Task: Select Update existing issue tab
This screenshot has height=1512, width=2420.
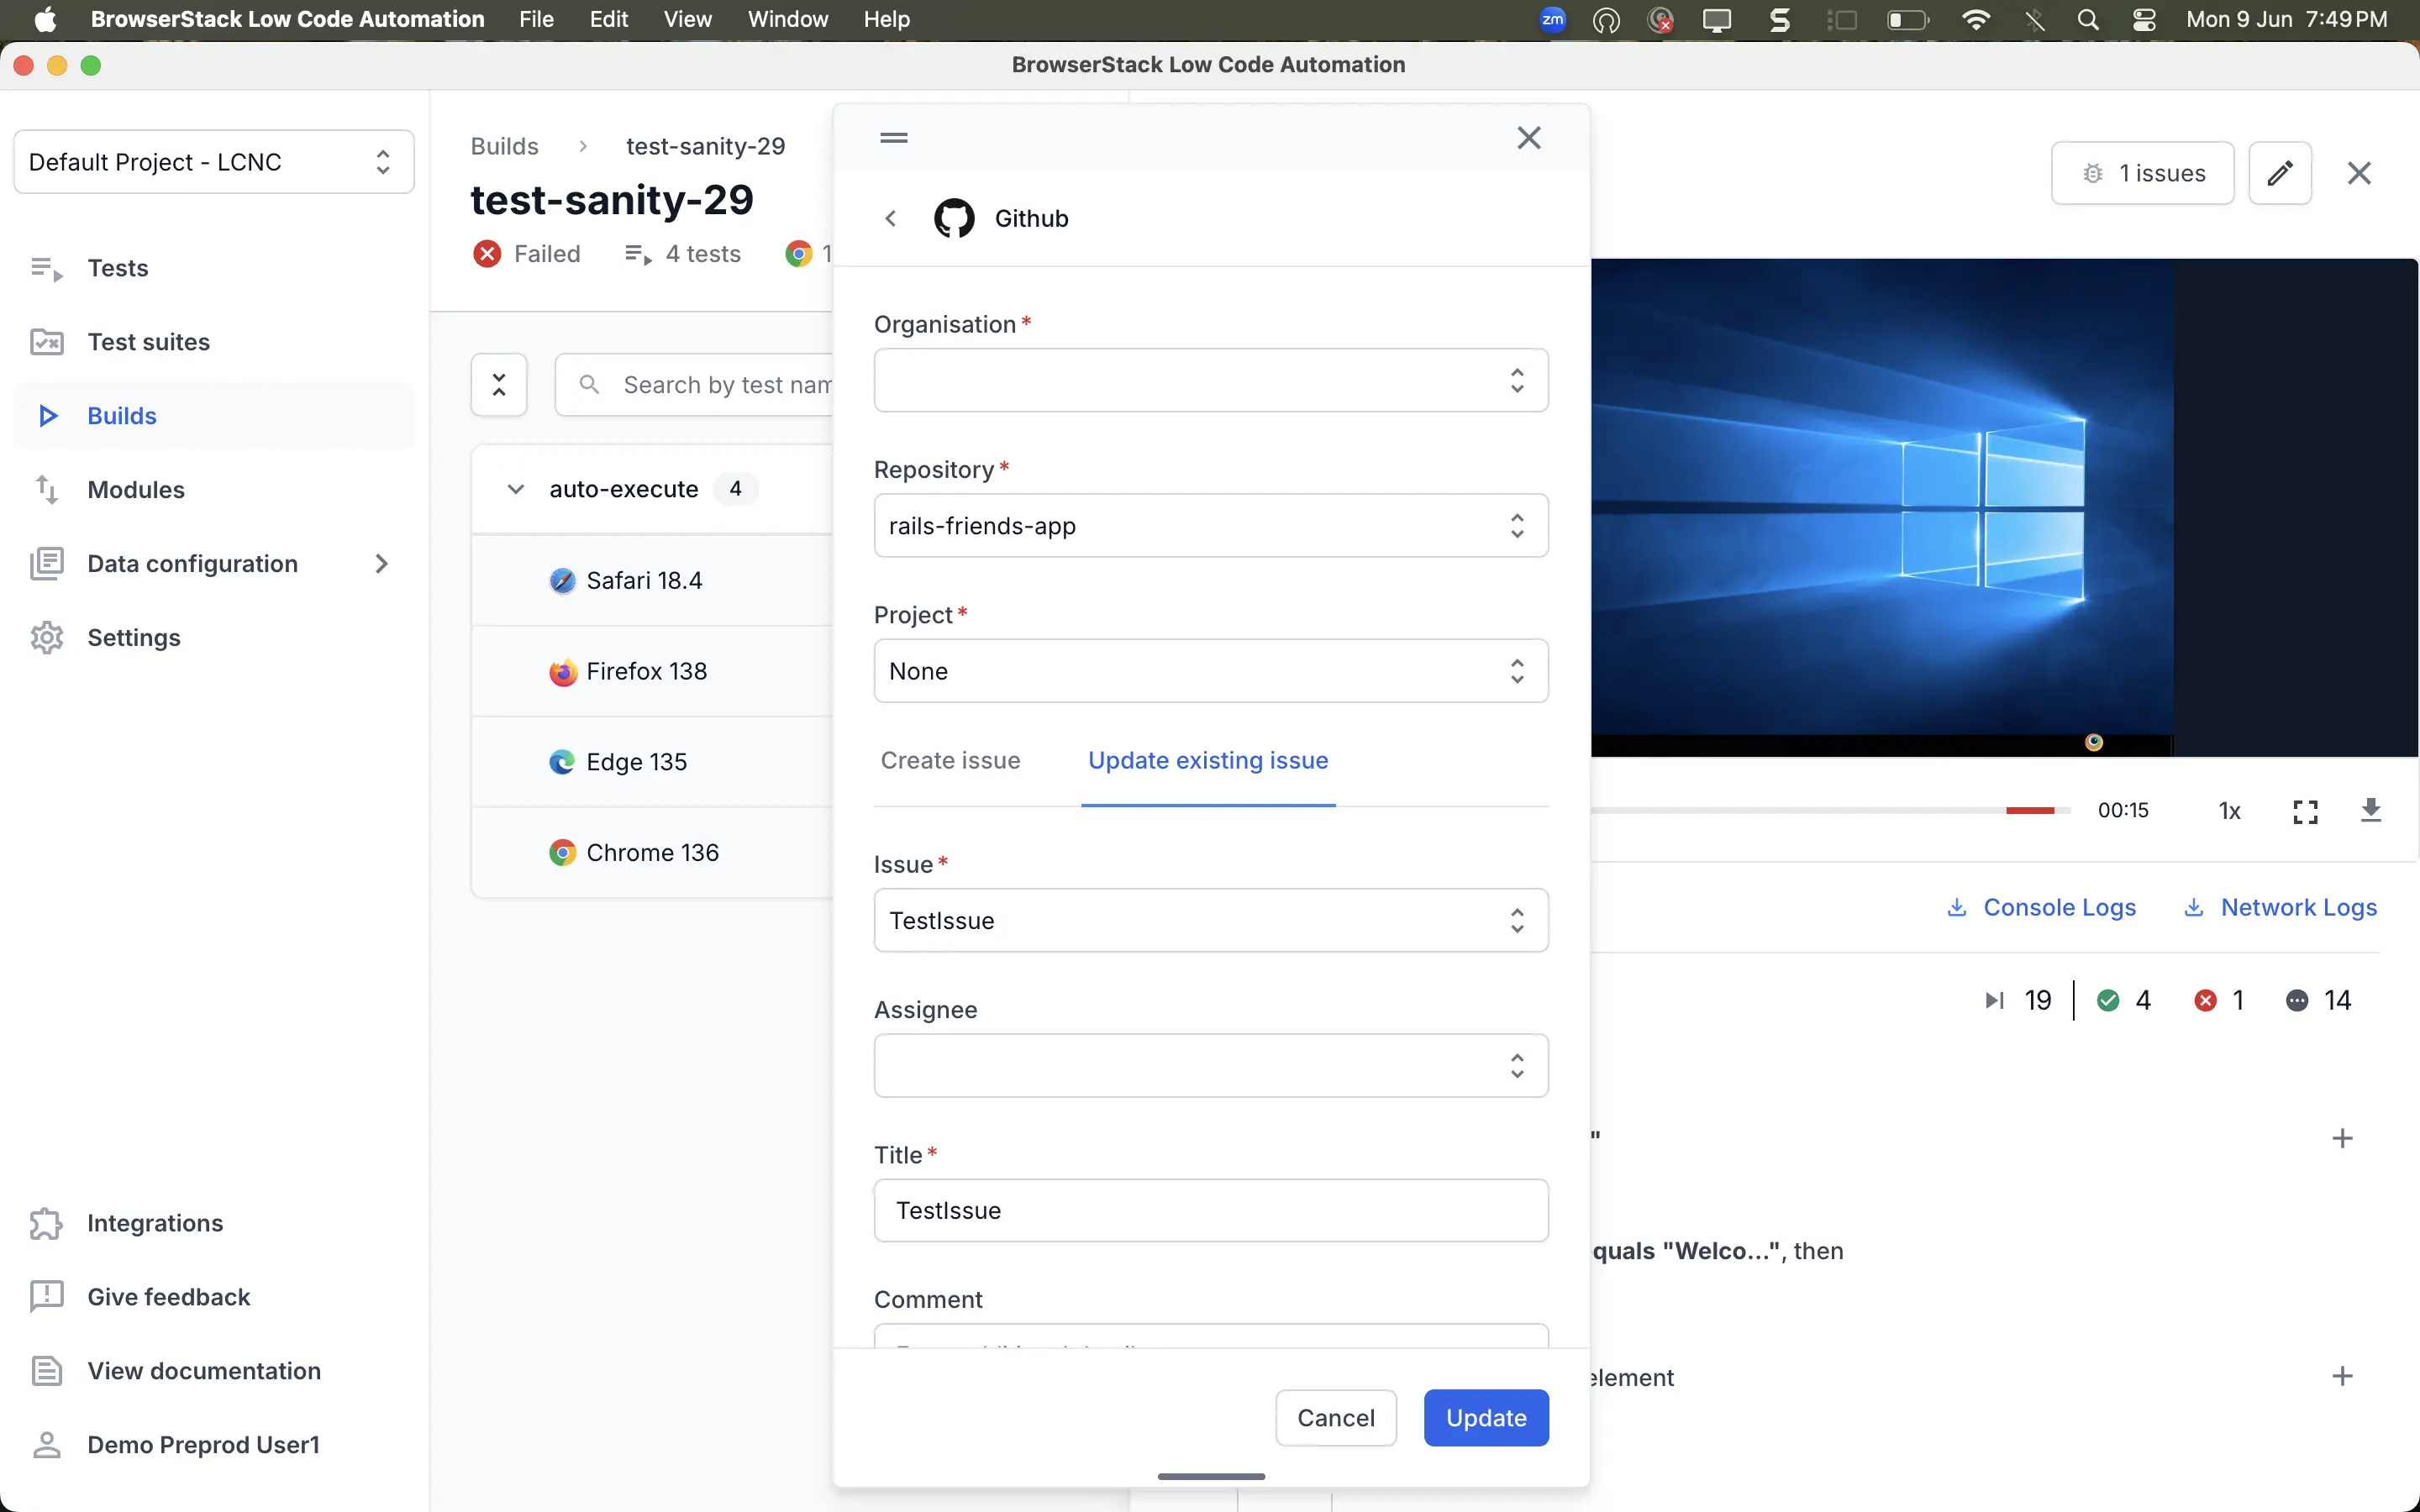Action: click(x=1208, y=760)
